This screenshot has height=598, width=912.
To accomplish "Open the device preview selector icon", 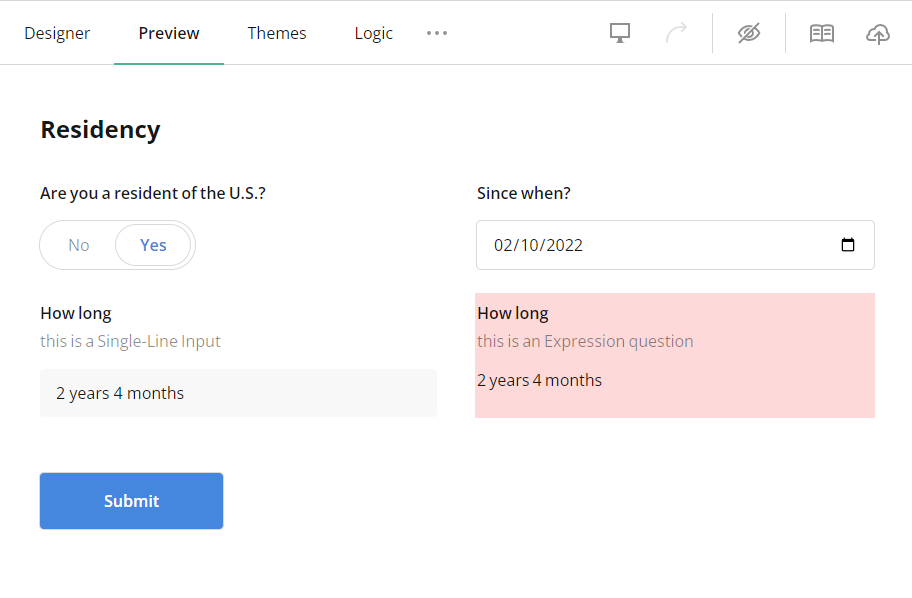I will 619,32.
